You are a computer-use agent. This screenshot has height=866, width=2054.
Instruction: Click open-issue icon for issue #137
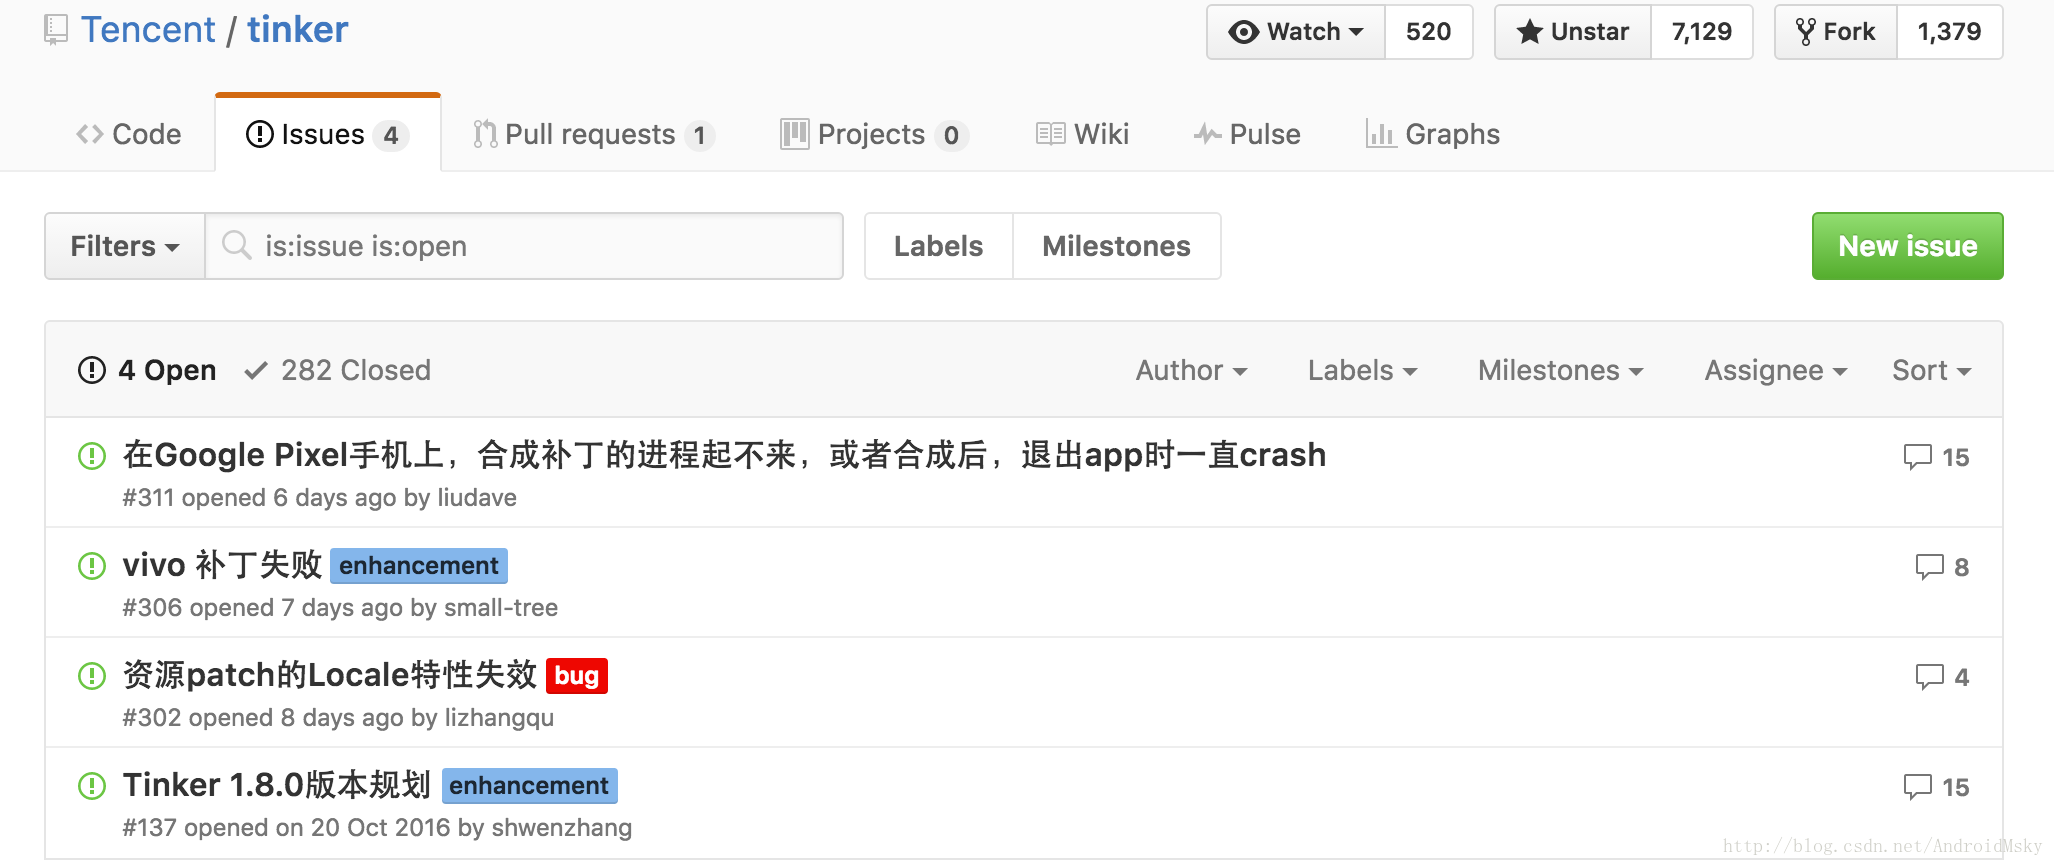pos(92,786)
